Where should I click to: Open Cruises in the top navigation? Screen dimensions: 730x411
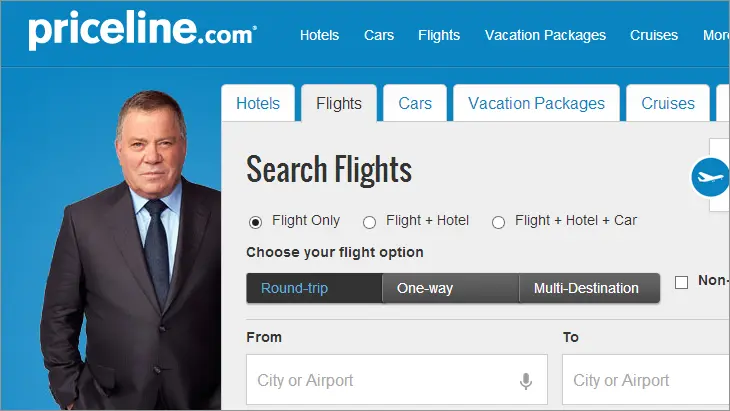(654, 35)
